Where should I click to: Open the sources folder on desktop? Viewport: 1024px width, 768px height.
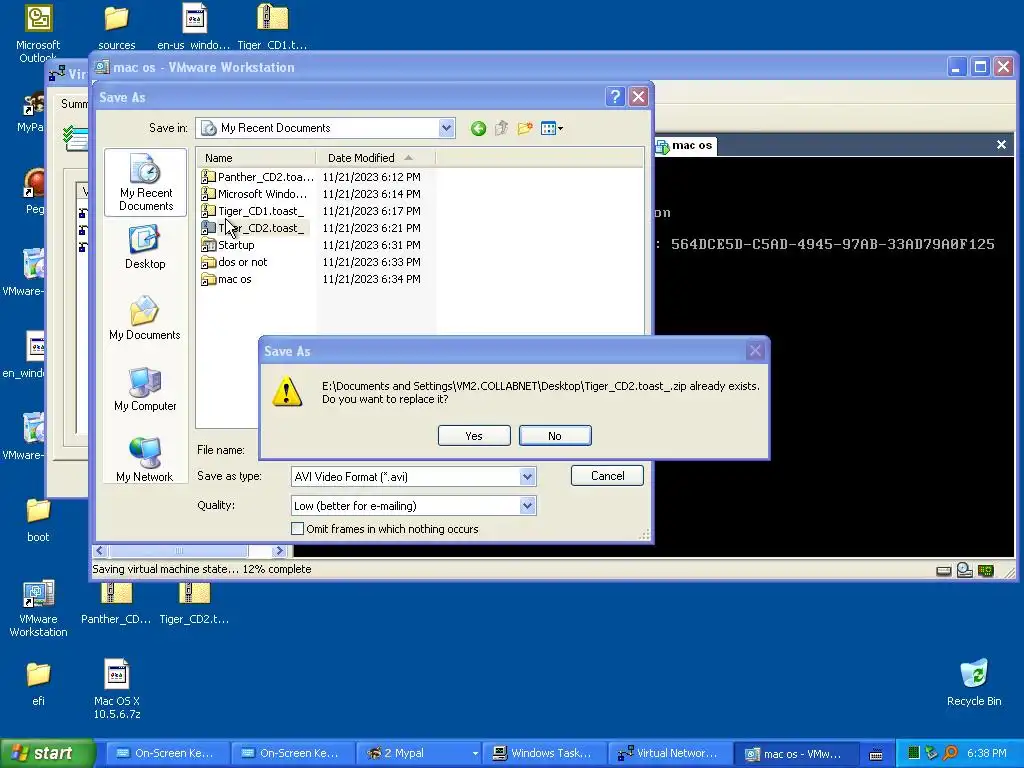coord(117,27)
